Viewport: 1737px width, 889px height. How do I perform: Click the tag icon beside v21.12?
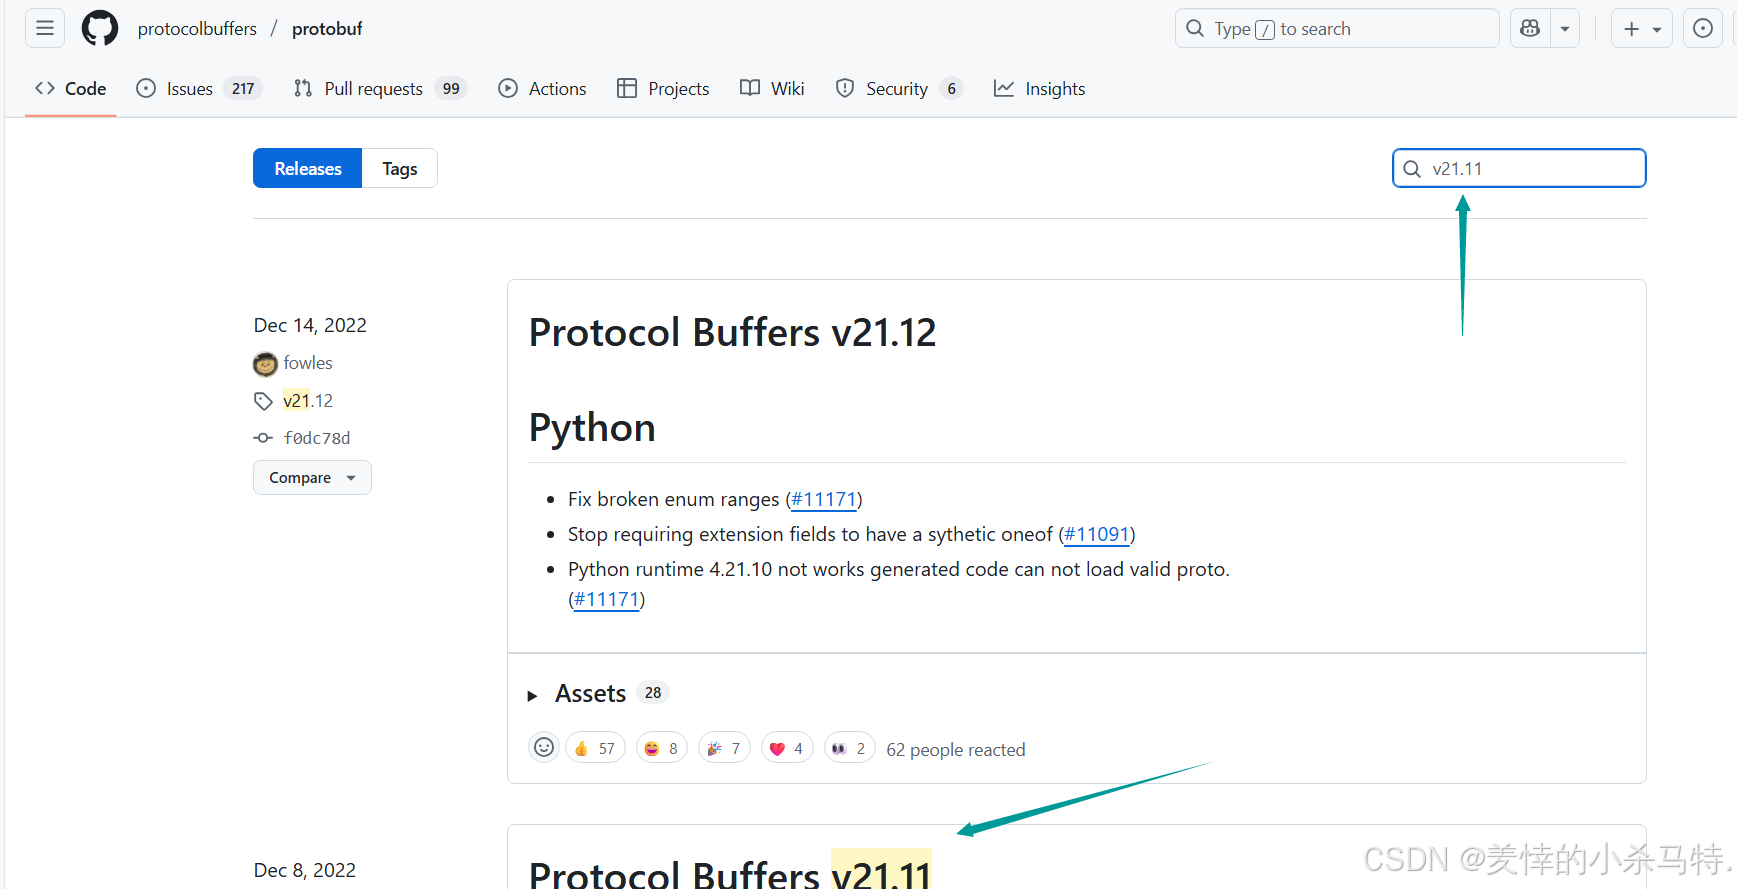[263, 401]
